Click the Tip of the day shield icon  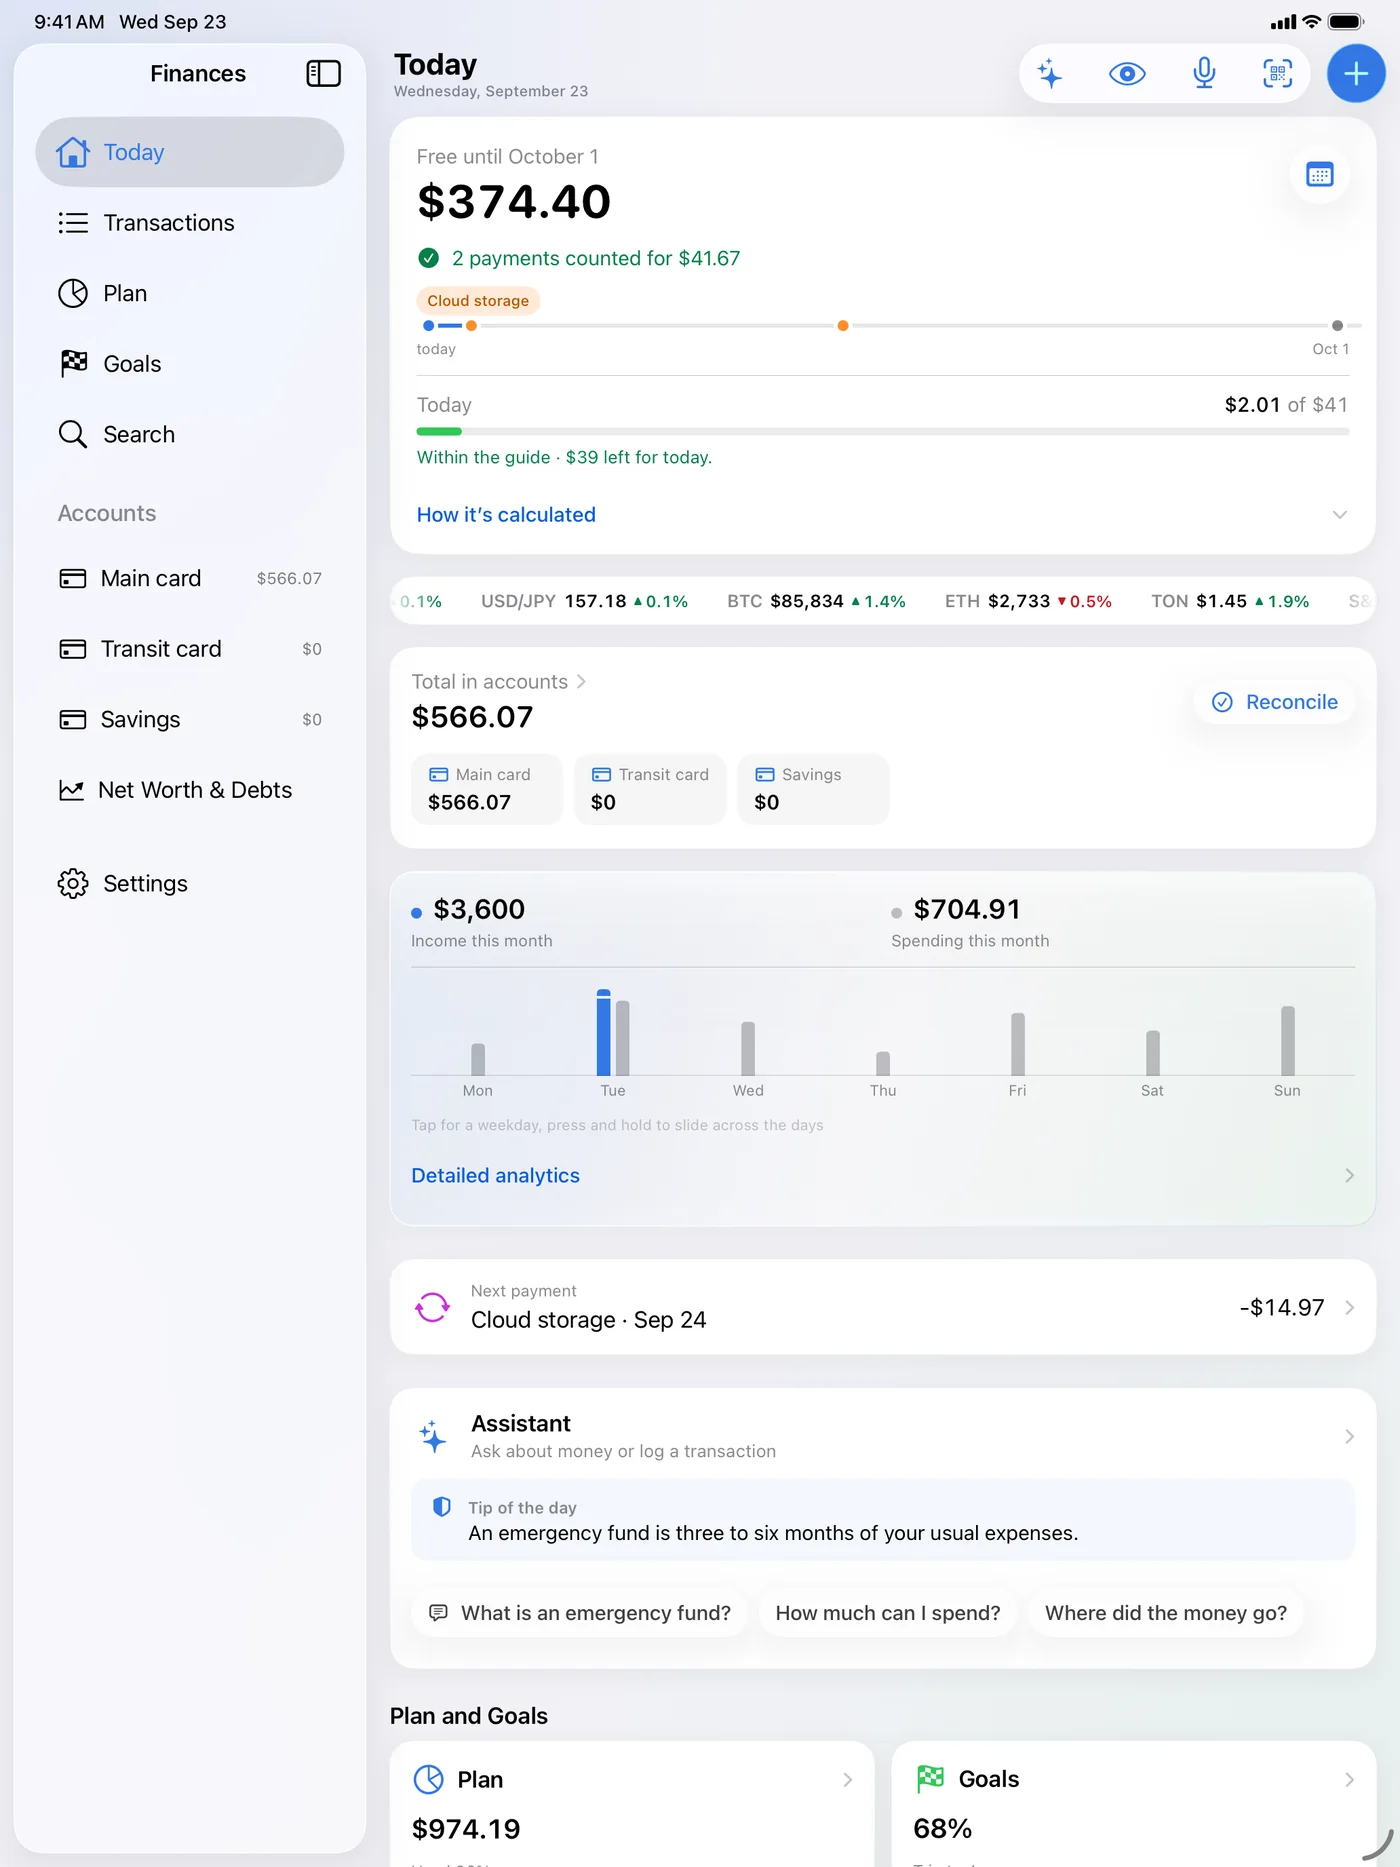[x=441, y=1507]
